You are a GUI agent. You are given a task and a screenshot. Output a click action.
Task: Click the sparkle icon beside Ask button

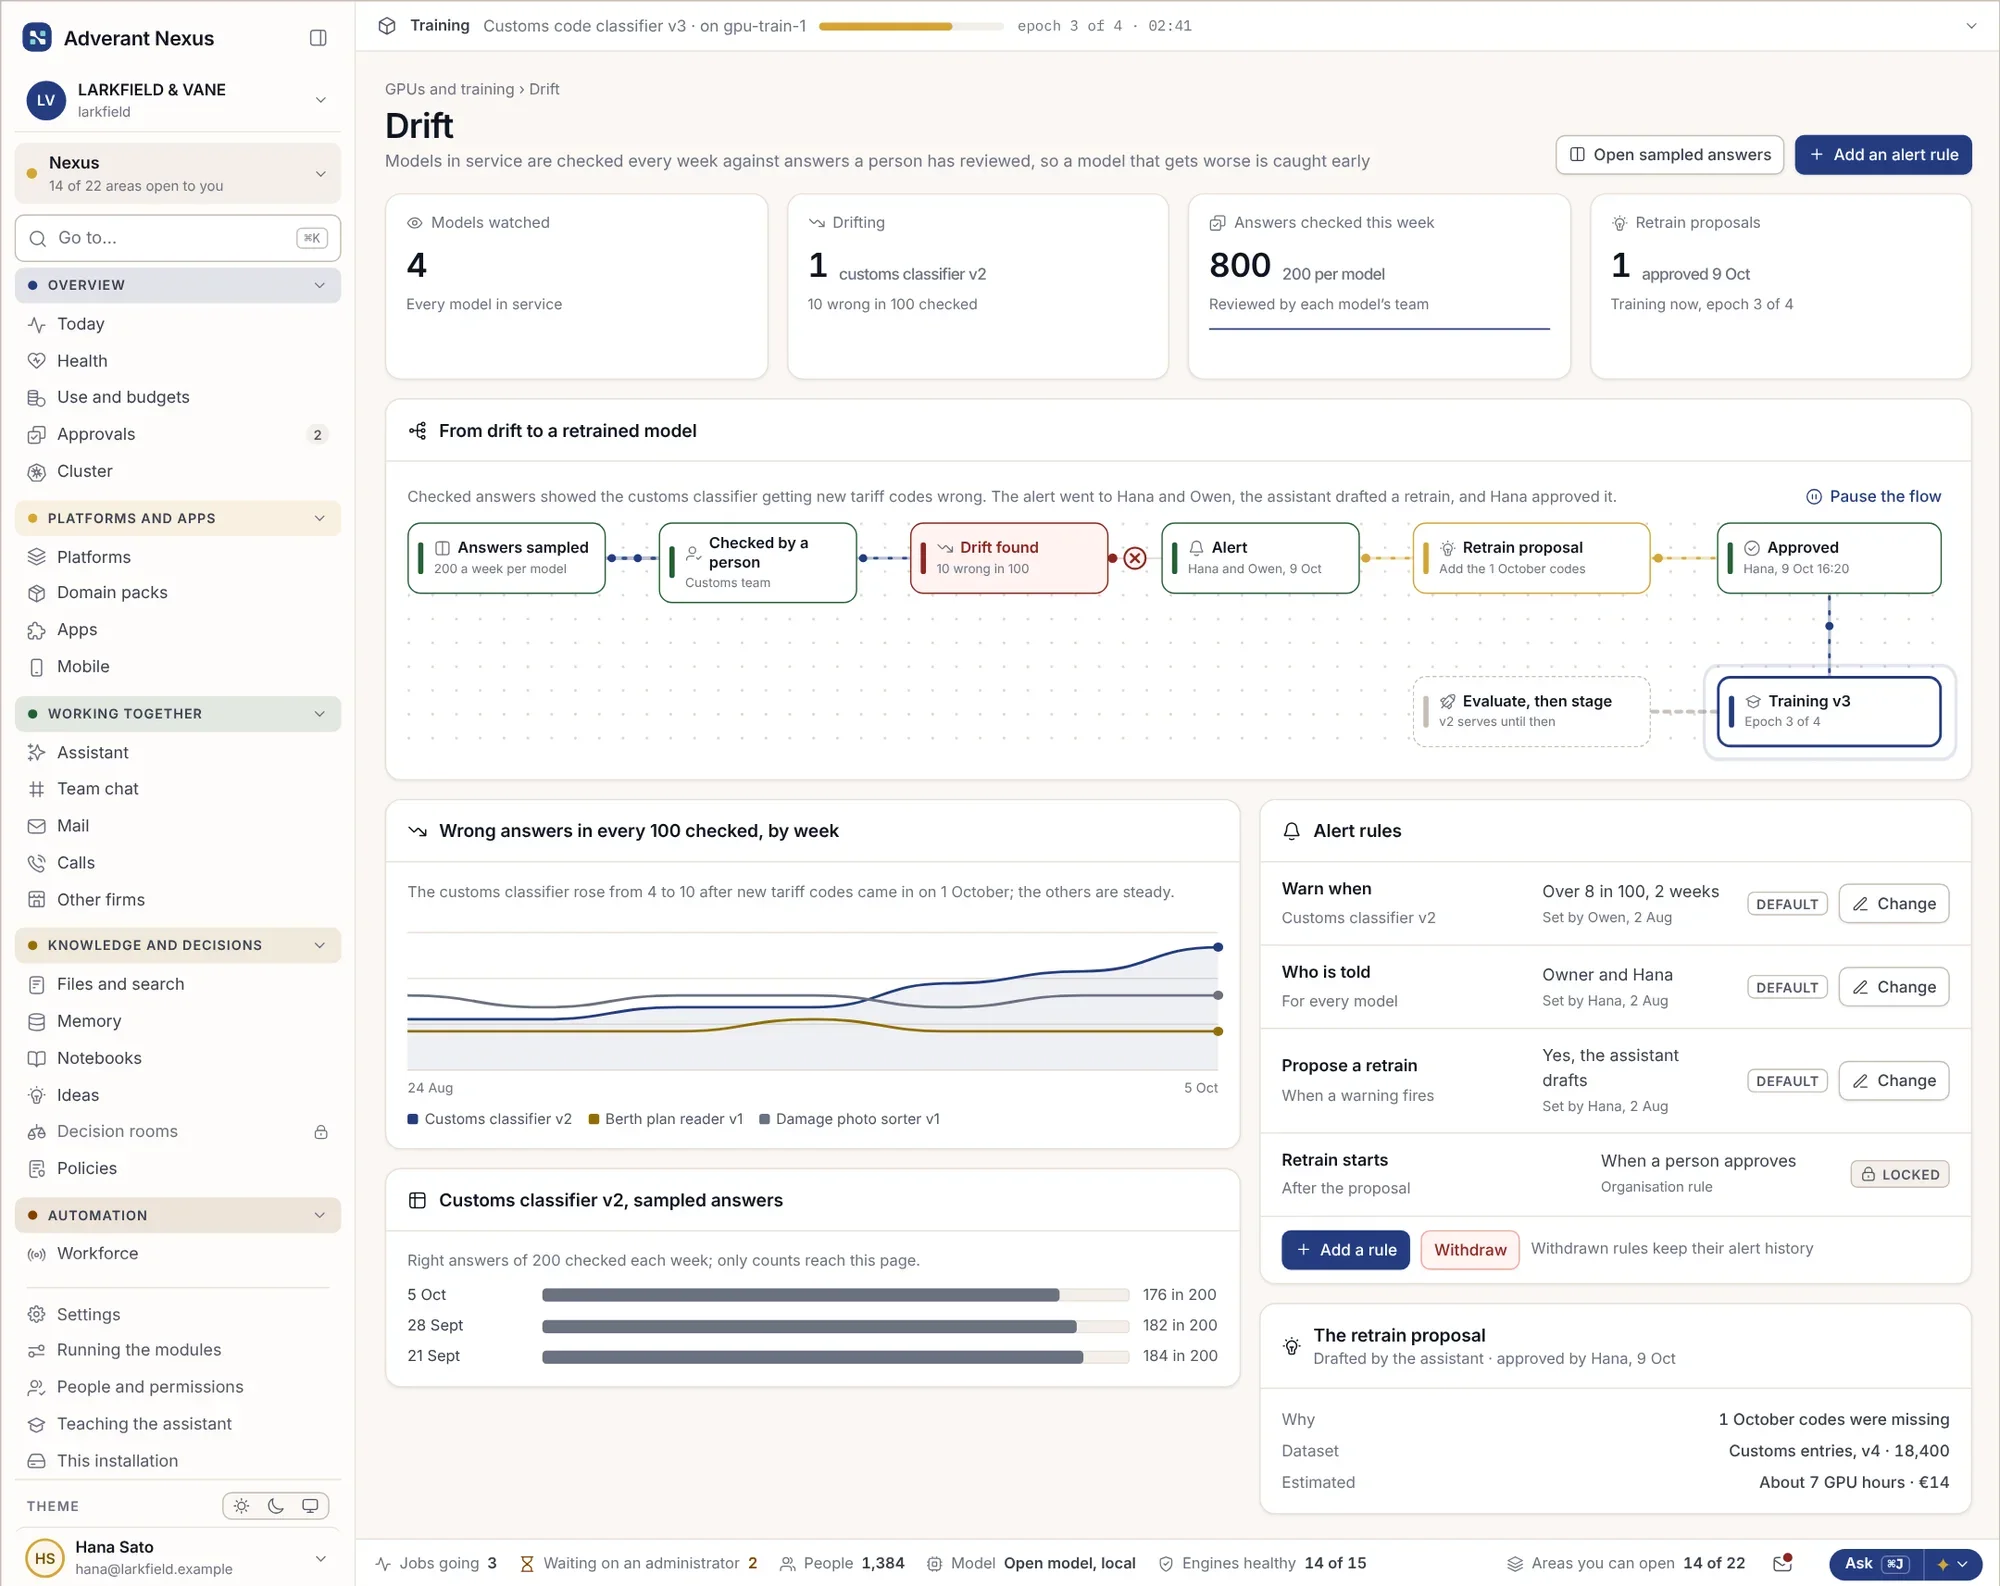(1943, 1564)
